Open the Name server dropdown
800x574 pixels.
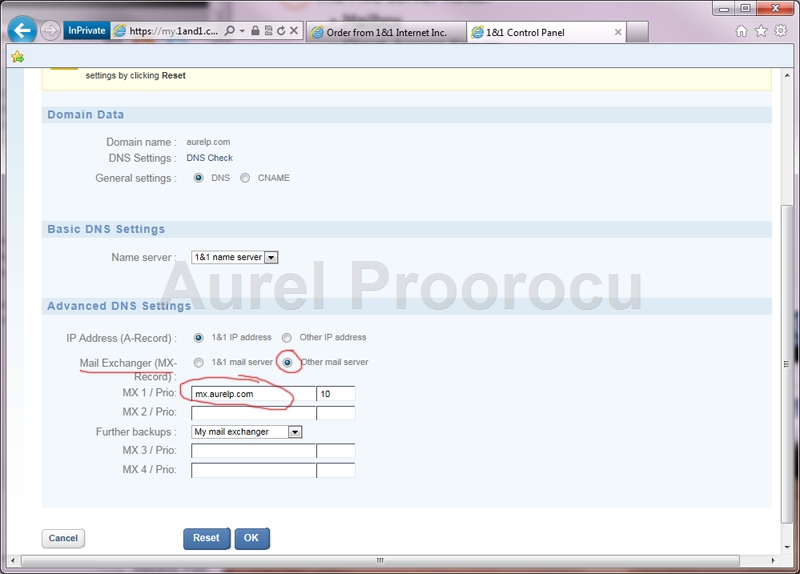click(235, 257)
